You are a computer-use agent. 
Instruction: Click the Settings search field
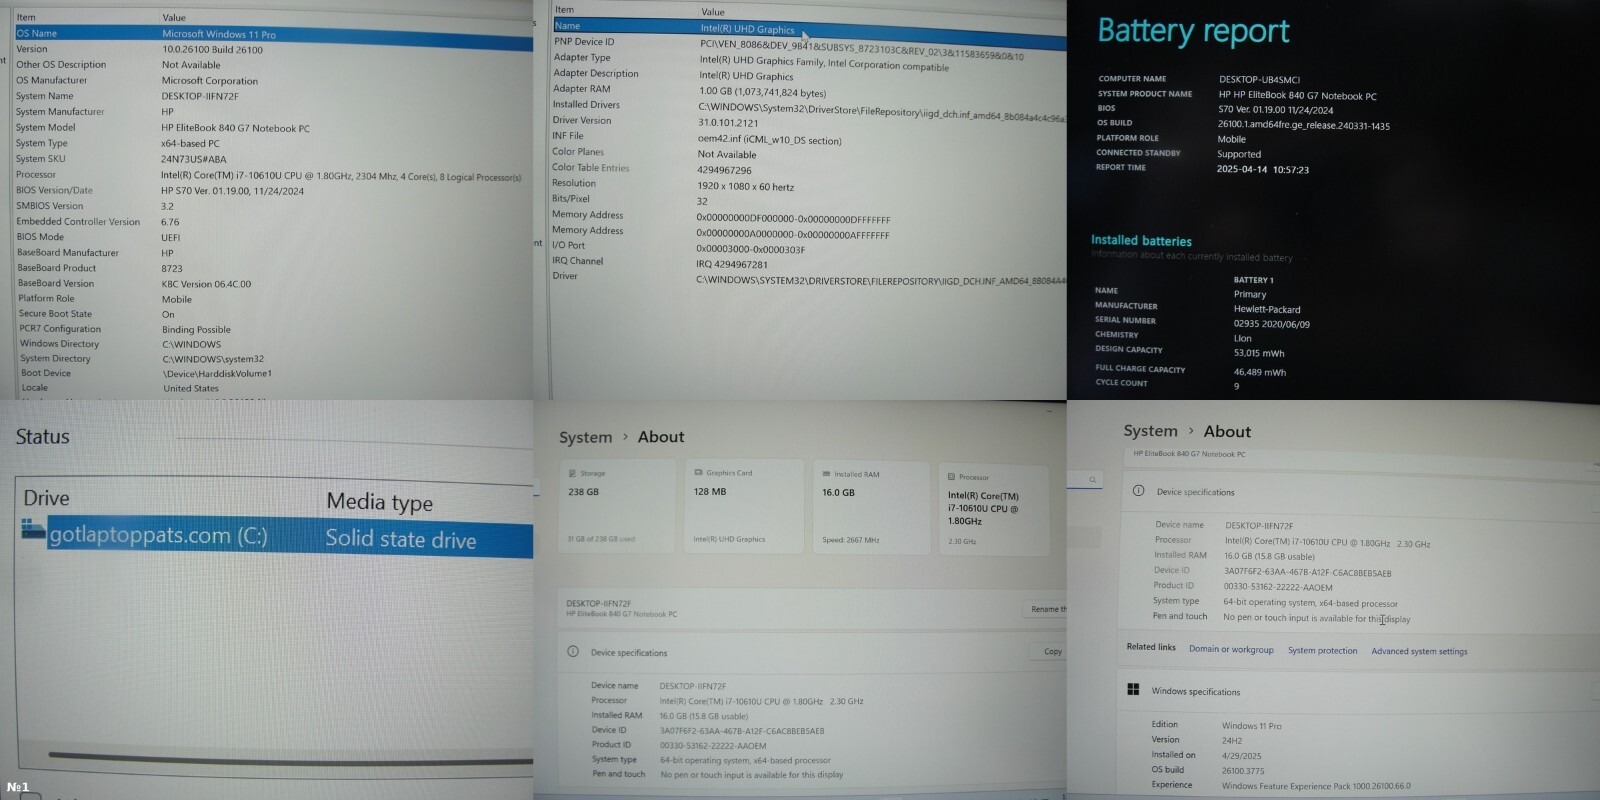1085,480
